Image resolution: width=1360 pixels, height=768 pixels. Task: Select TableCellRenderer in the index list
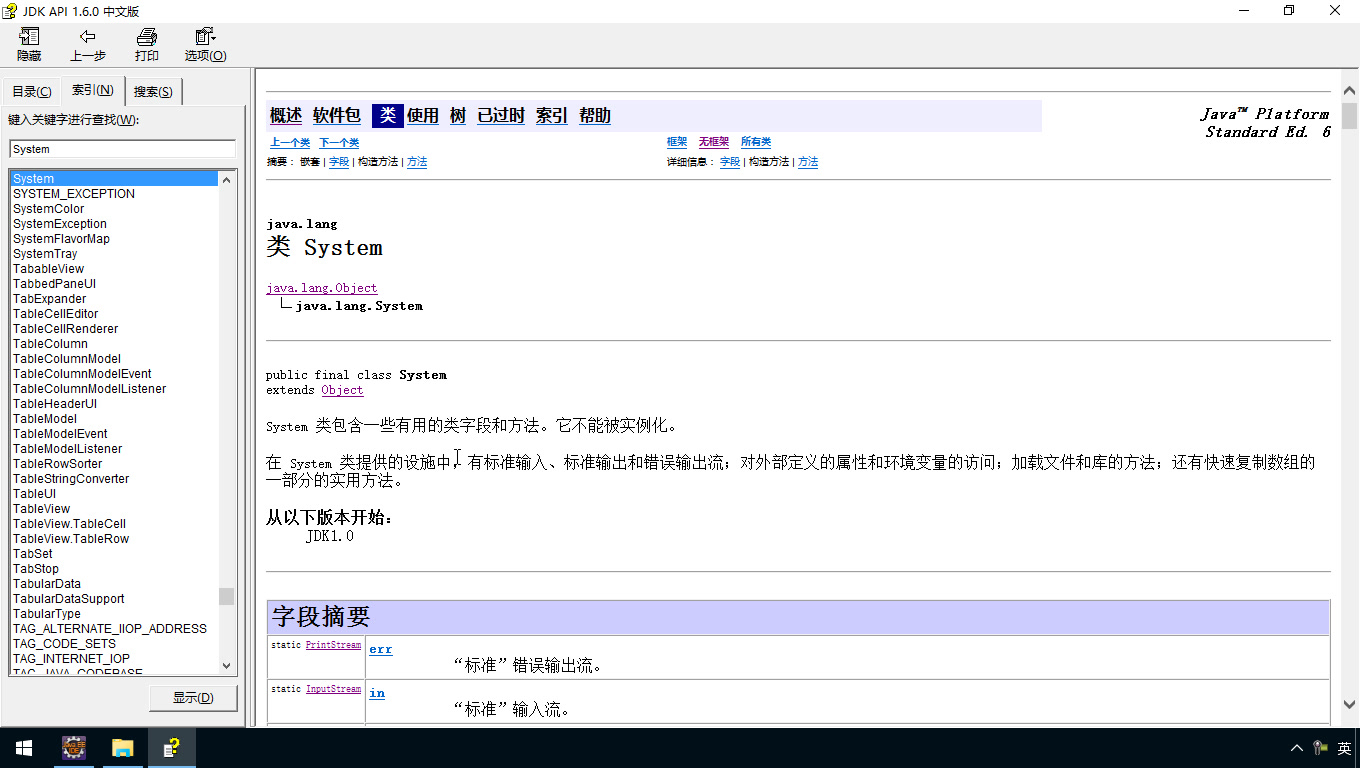(66, 329)
